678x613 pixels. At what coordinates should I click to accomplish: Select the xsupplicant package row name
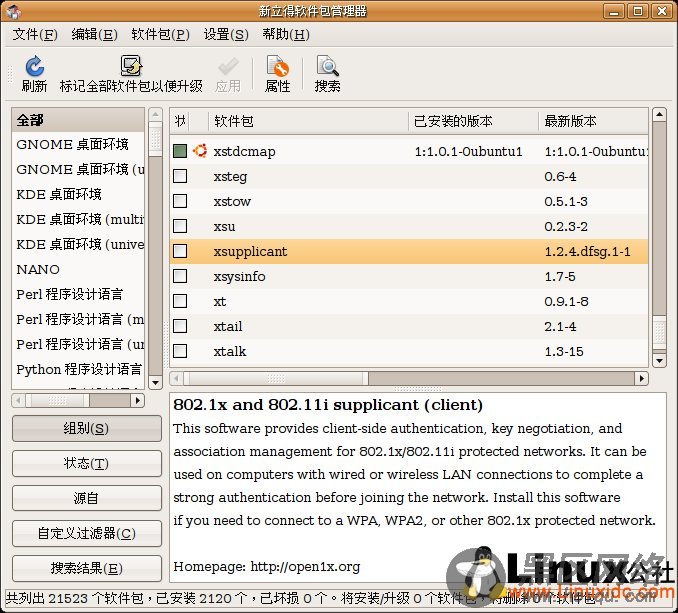pyautogui.click(x=250, y=251)
